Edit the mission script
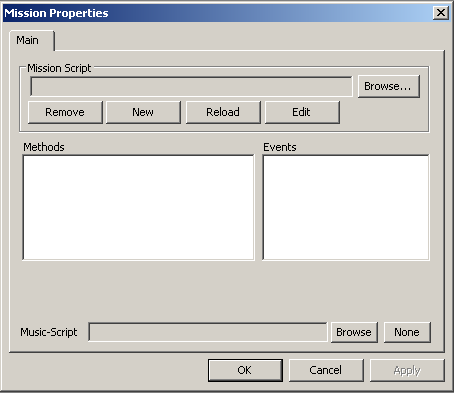Image resolution: width=454 pixels, height=393 pixels. pos(302,112)
